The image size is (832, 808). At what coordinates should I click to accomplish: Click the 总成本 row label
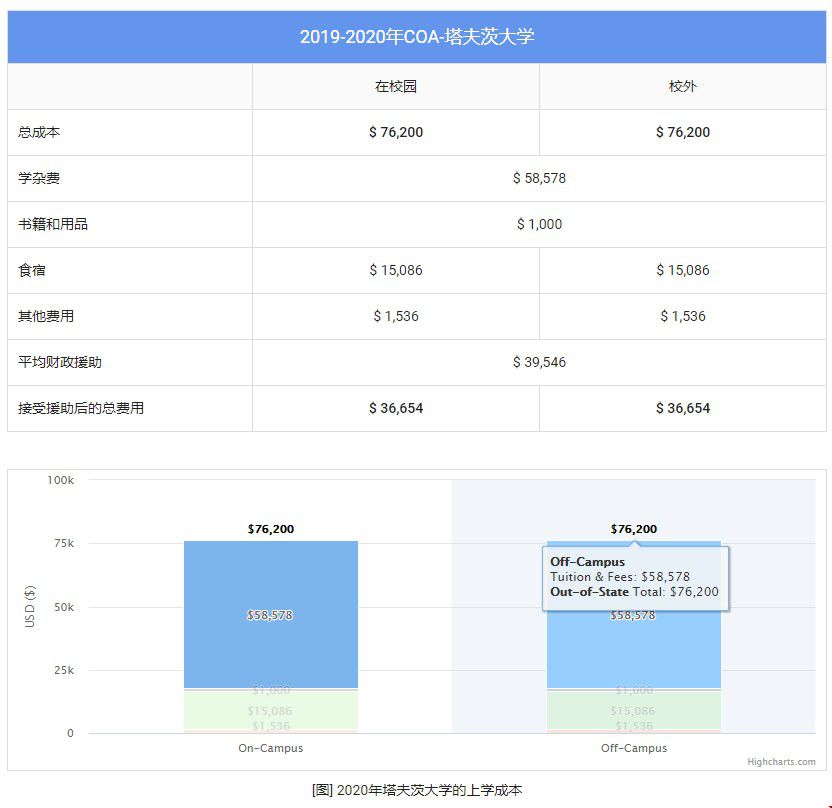pyautogui.click(x=39, y=132)
